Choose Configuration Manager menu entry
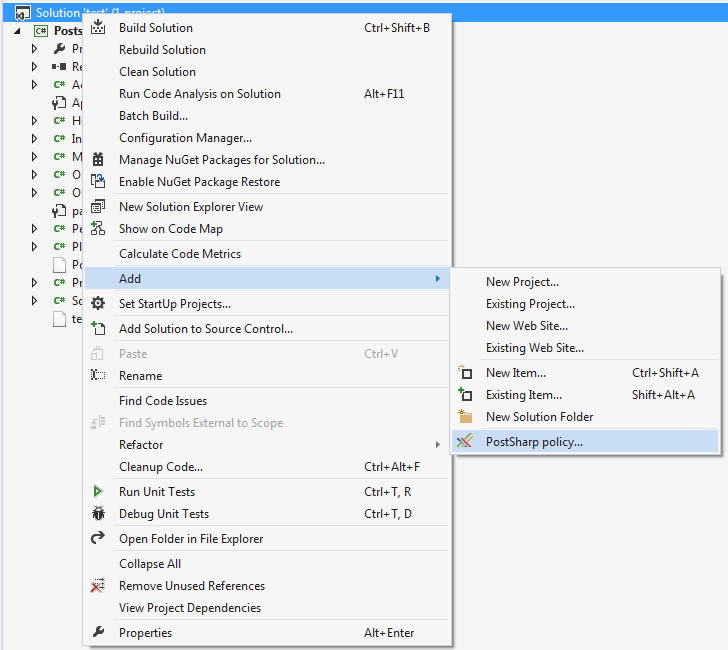The image size is (728, 650). coord(185,138)
